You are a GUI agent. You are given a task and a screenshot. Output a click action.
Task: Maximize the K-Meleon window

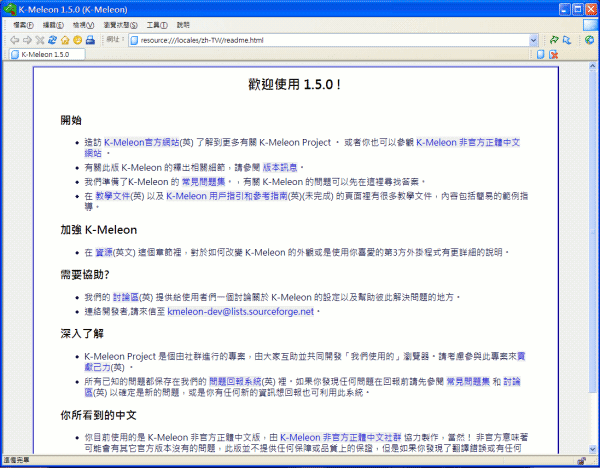click(578, 9)
